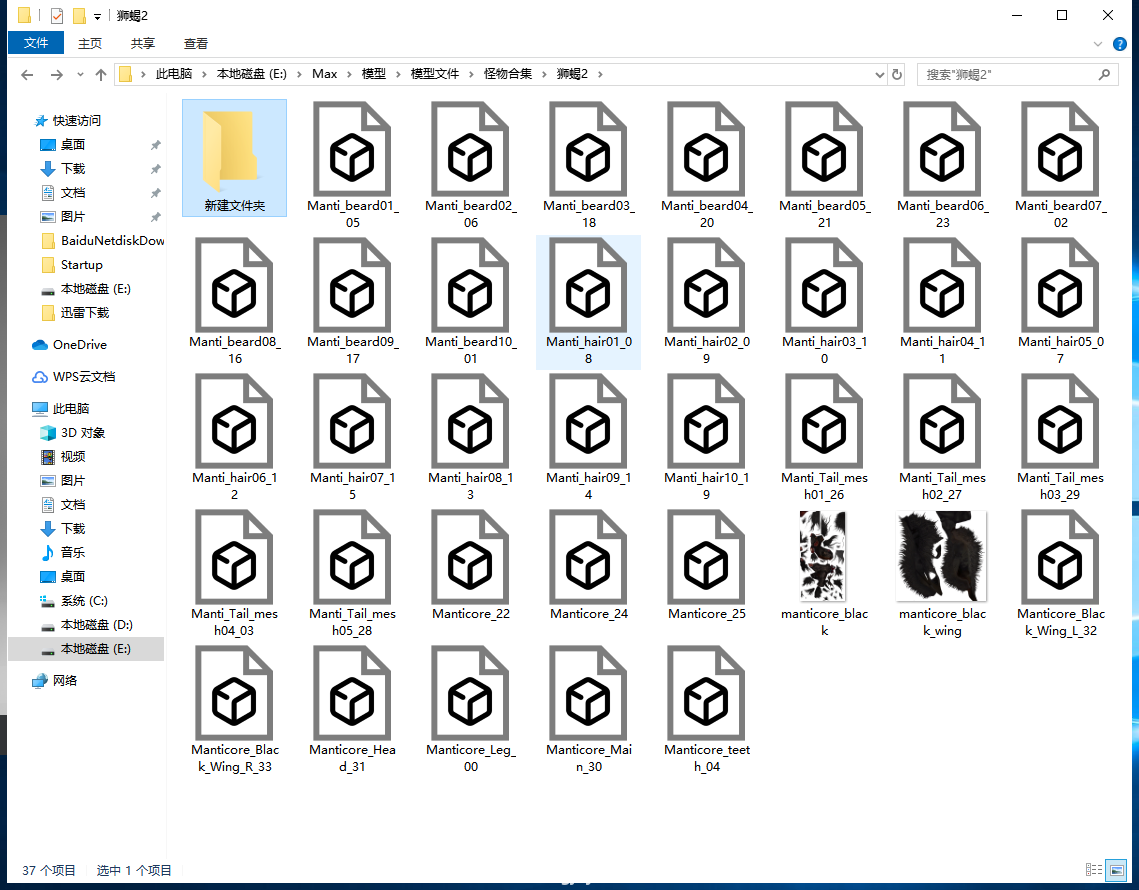The height and width of the screenshot is (890, 1139).
Task: Click the OneDrive cloud icon in sidebar
Action: 40,345
